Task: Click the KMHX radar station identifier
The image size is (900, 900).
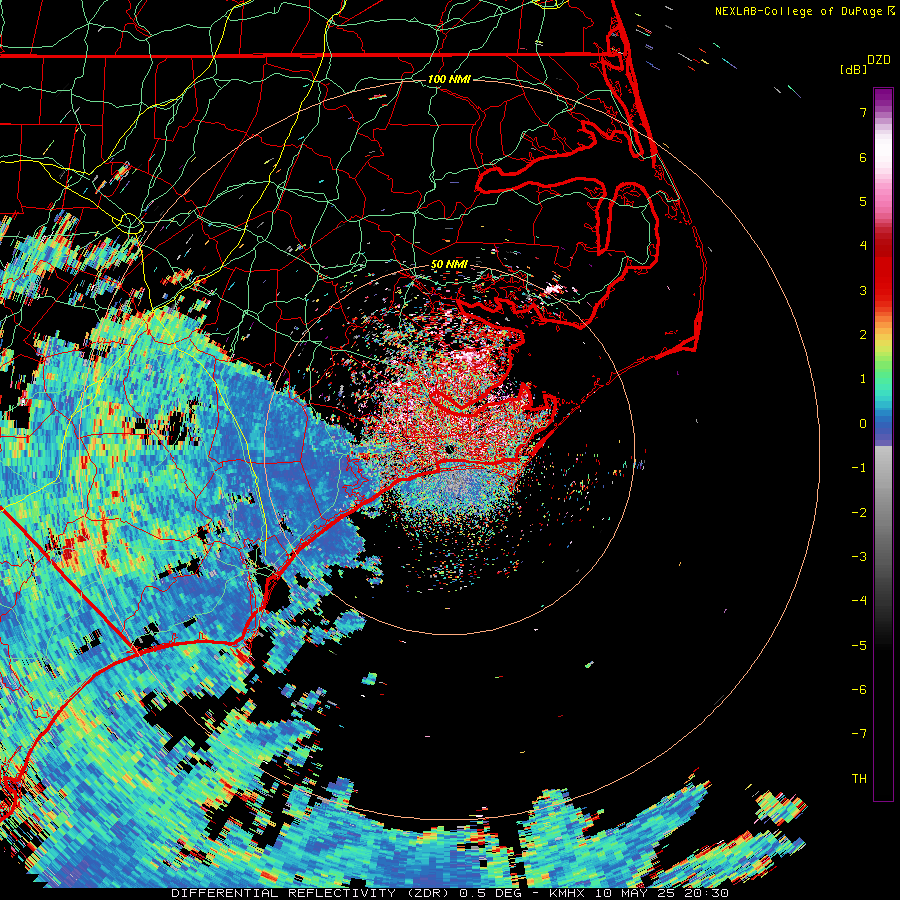Action: 568,893
